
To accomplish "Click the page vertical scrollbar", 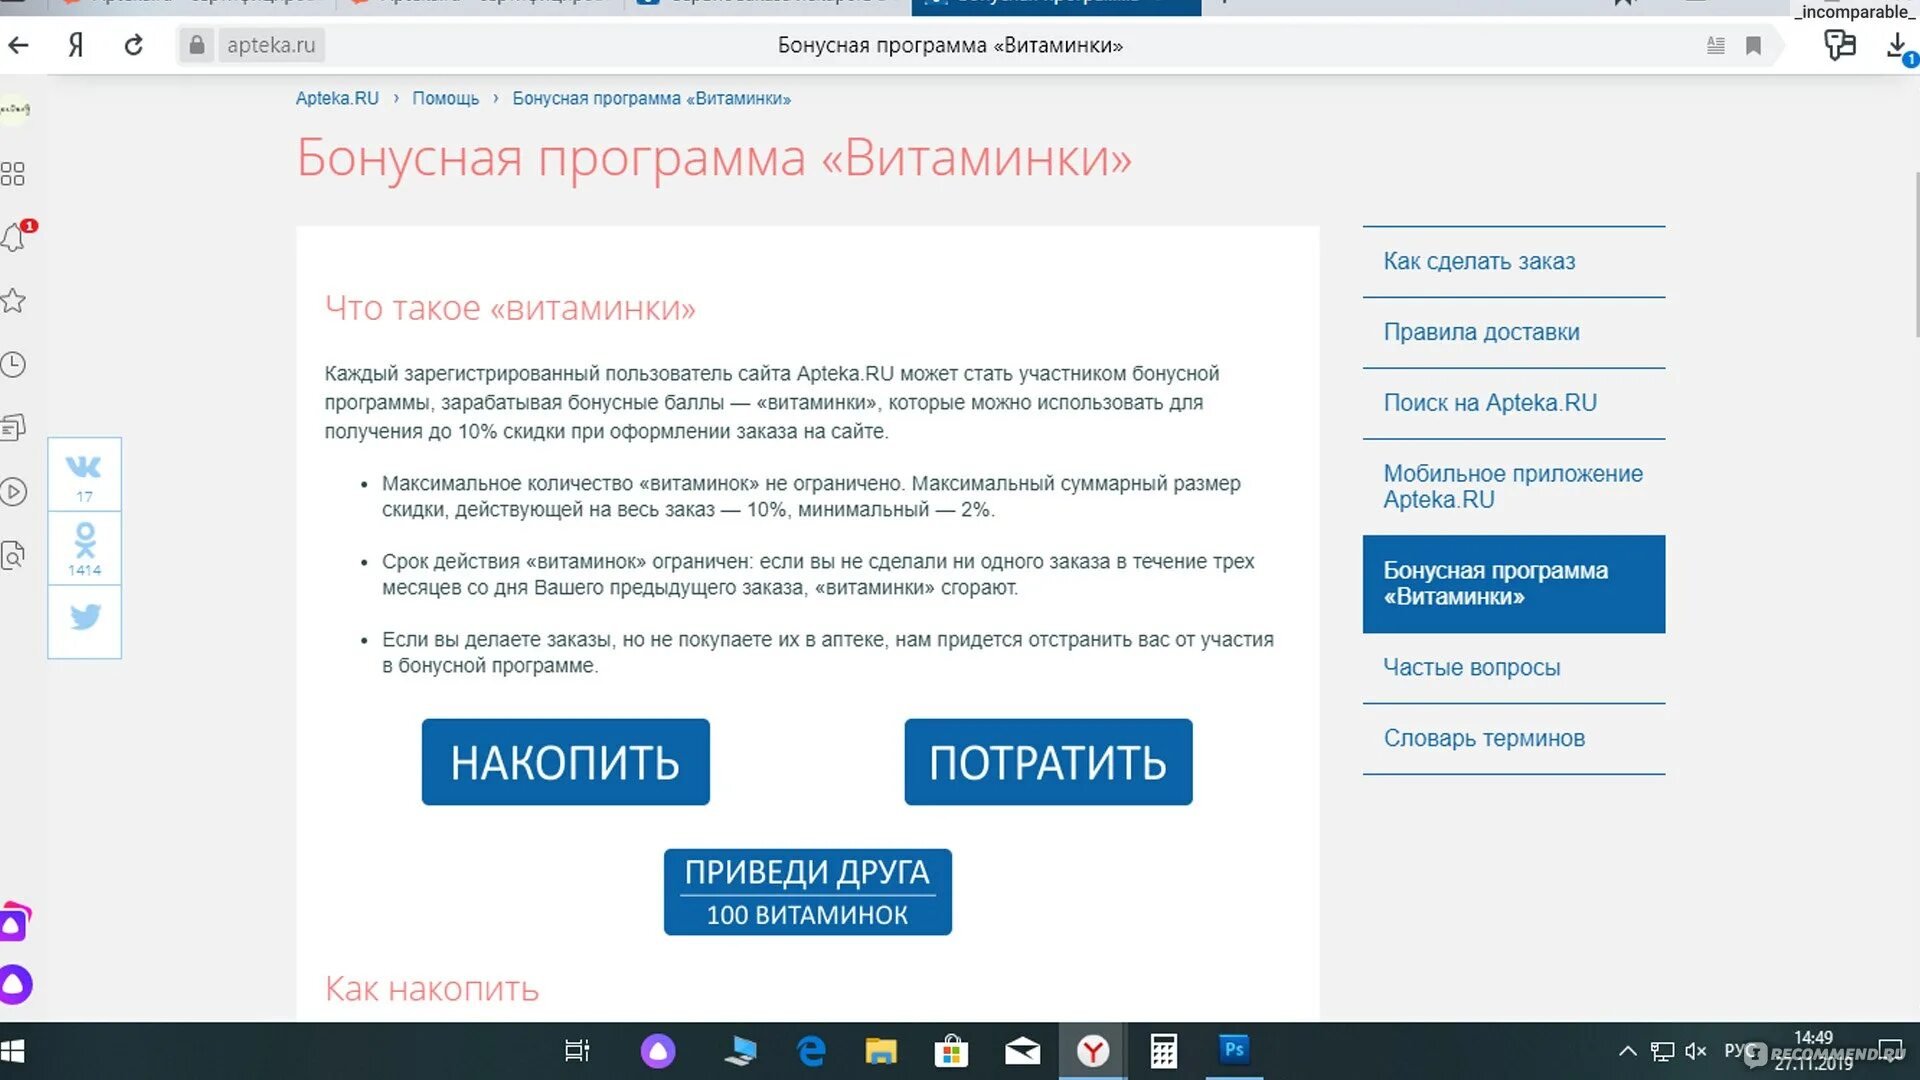I will pyautogui.click(x=1916, y=255).
